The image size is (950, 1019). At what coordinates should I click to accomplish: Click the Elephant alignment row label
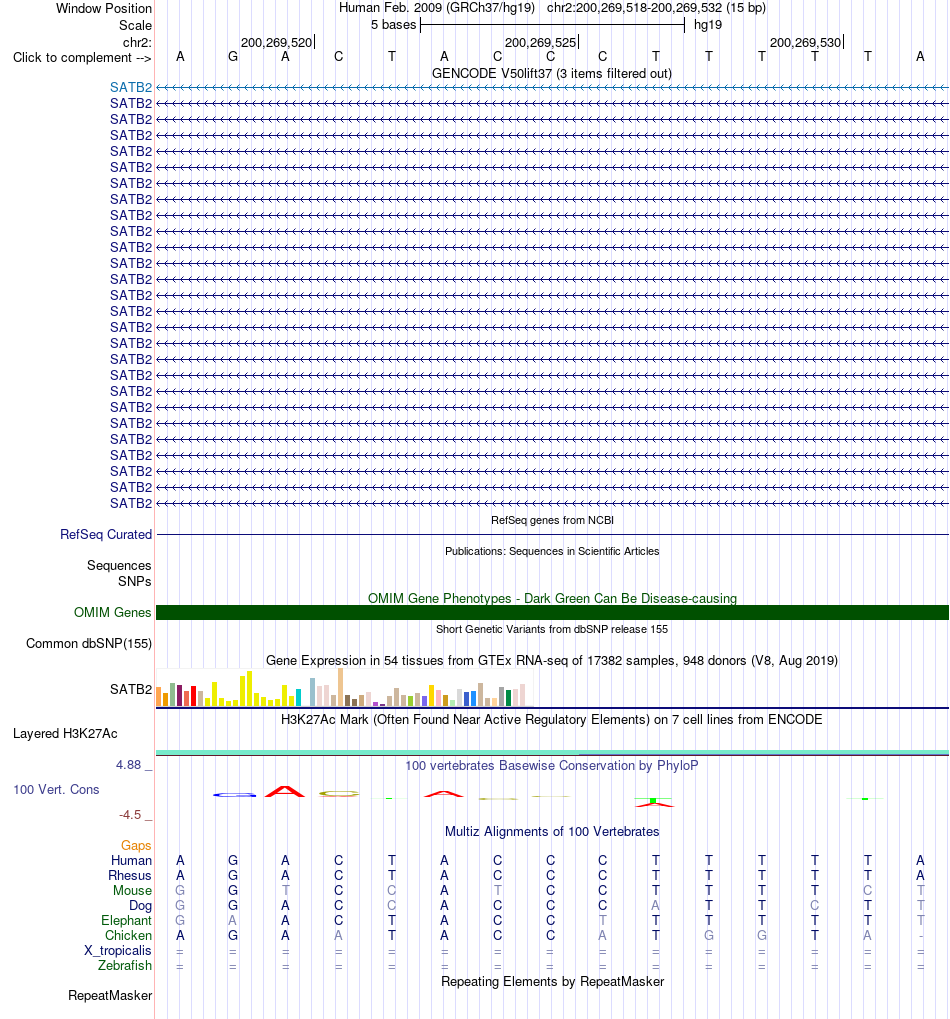coord(126,920)
